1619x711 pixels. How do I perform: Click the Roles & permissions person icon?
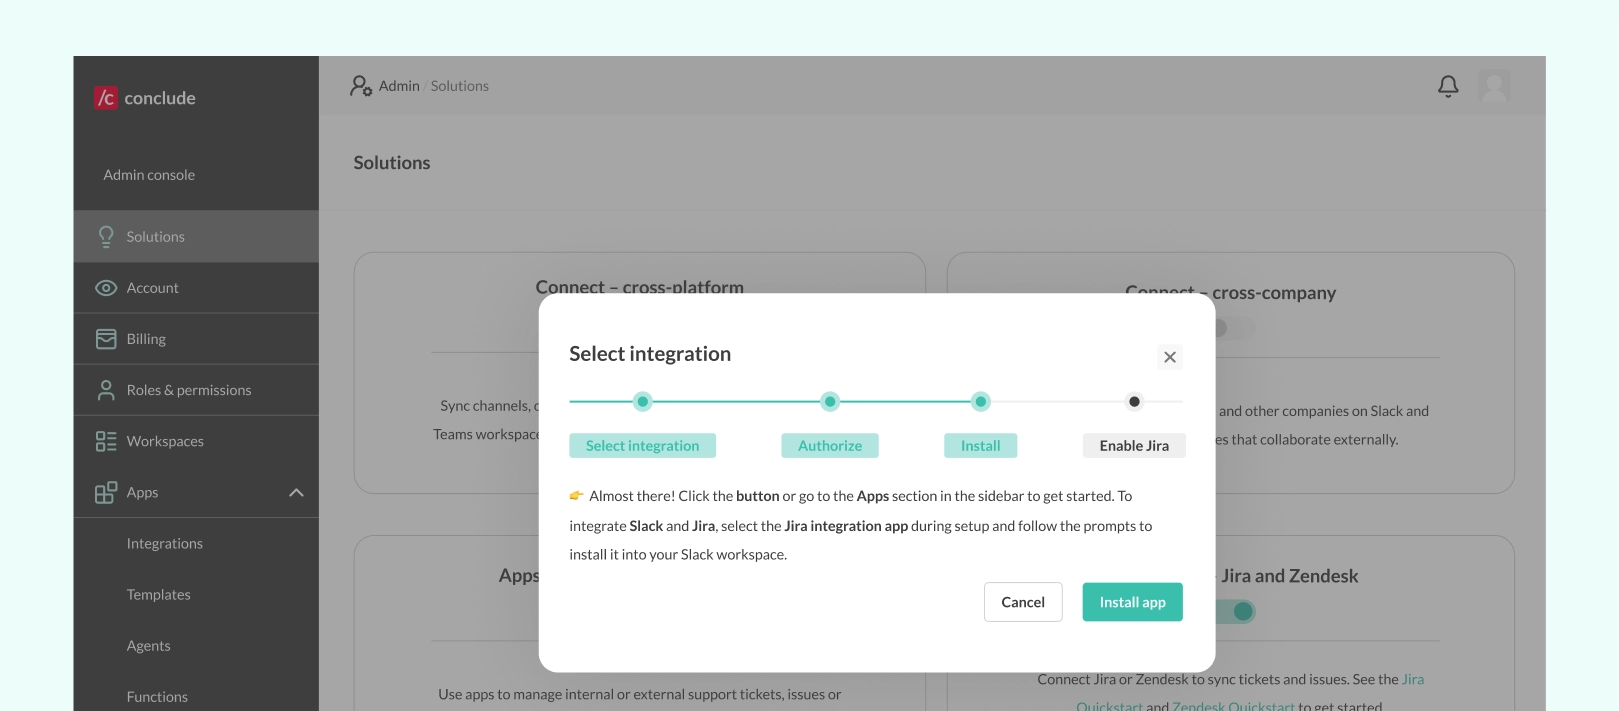click(x=106, y=390)
